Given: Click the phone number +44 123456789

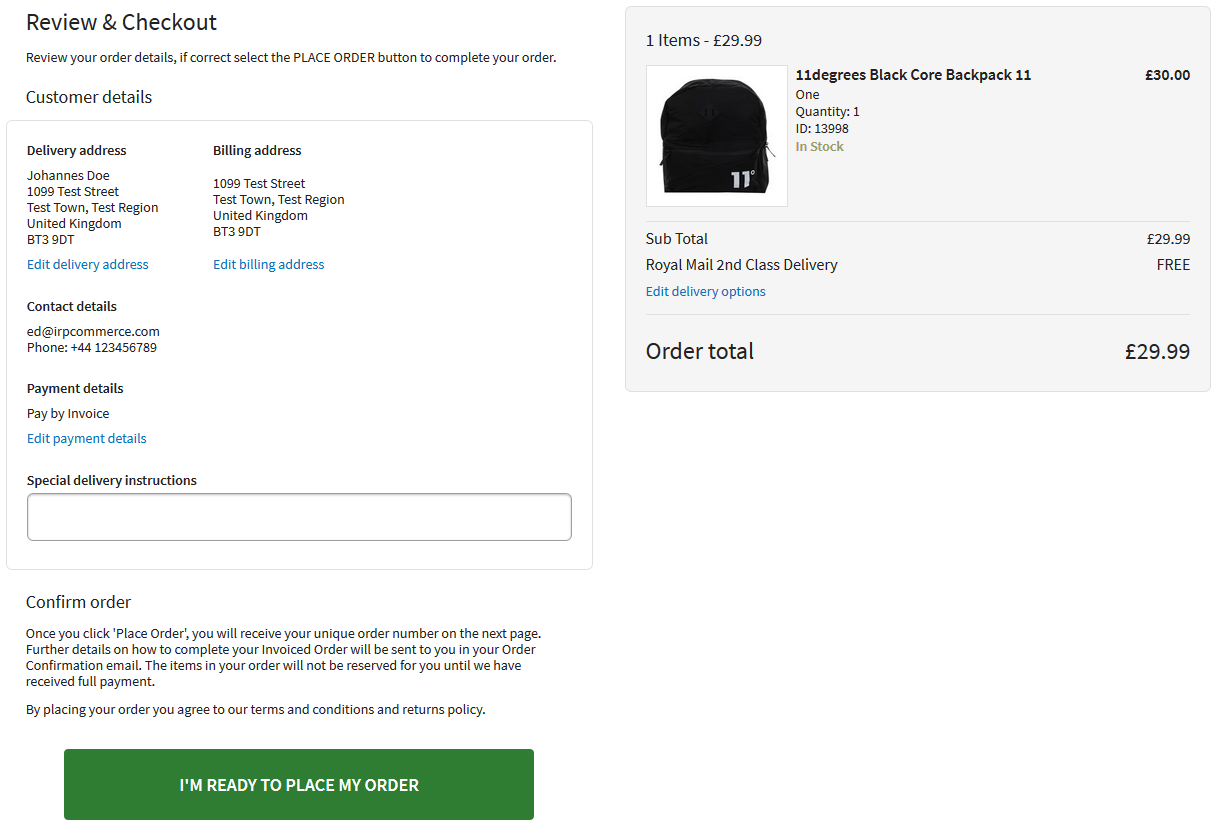Looking at the screenshot, I should (113, 348).
